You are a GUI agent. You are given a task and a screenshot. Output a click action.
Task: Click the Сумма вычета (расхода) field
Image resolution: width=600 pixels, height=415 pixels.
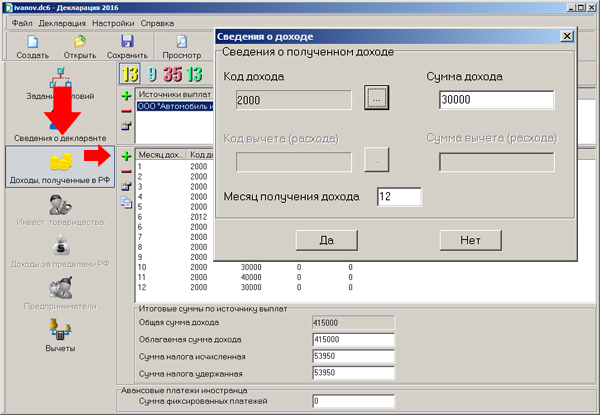pyautogui.click(x=496, y=162)
